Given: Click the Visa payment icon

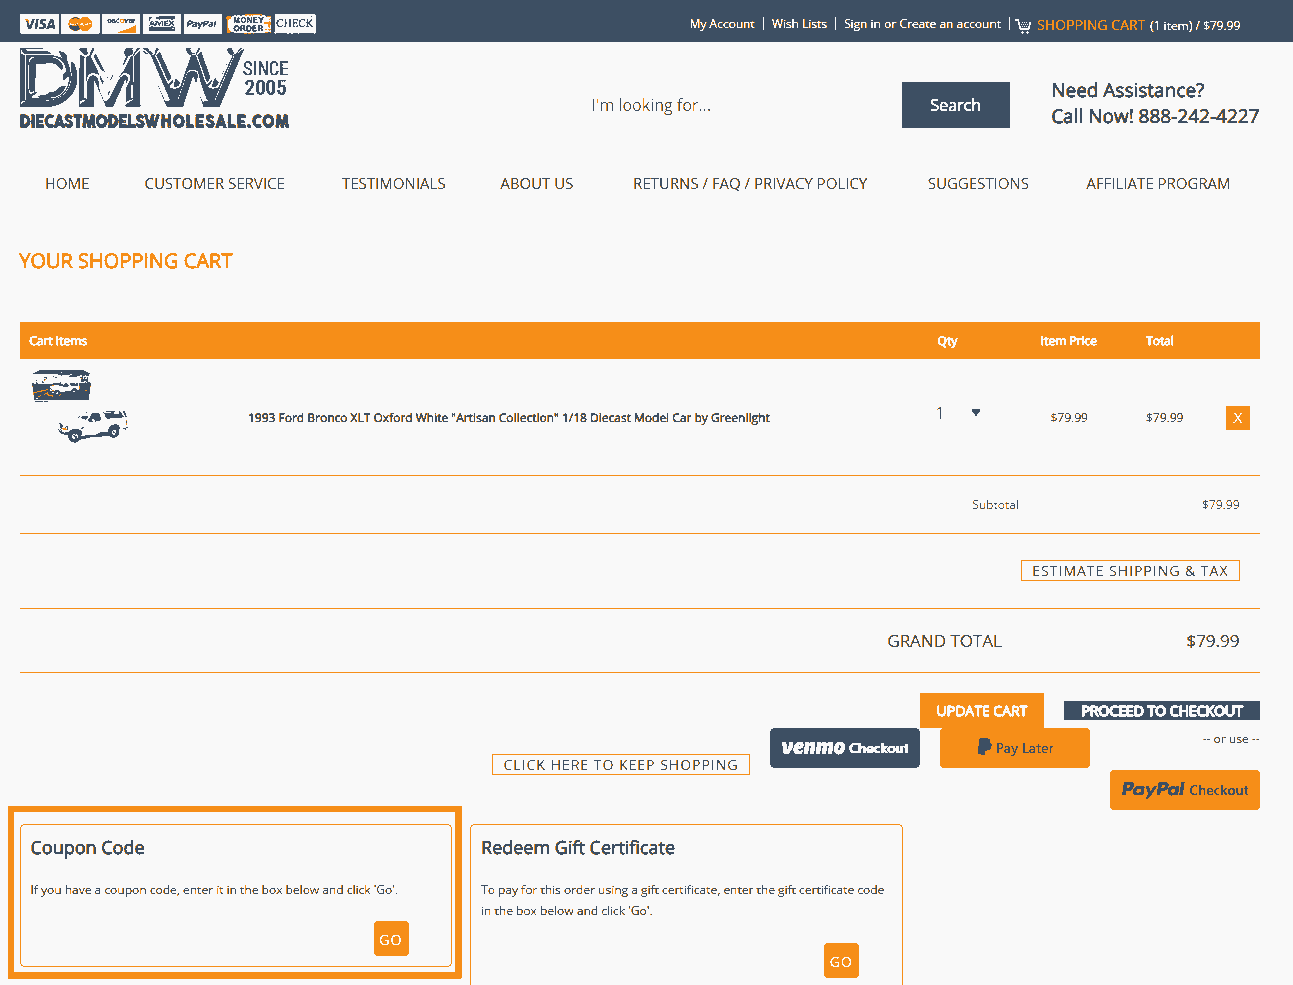Looking at the screenshot, I should (x=39, y=23).
